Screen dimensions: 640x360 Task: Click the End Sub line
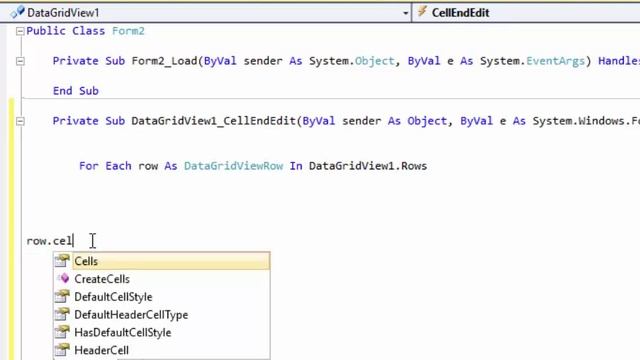76,91
